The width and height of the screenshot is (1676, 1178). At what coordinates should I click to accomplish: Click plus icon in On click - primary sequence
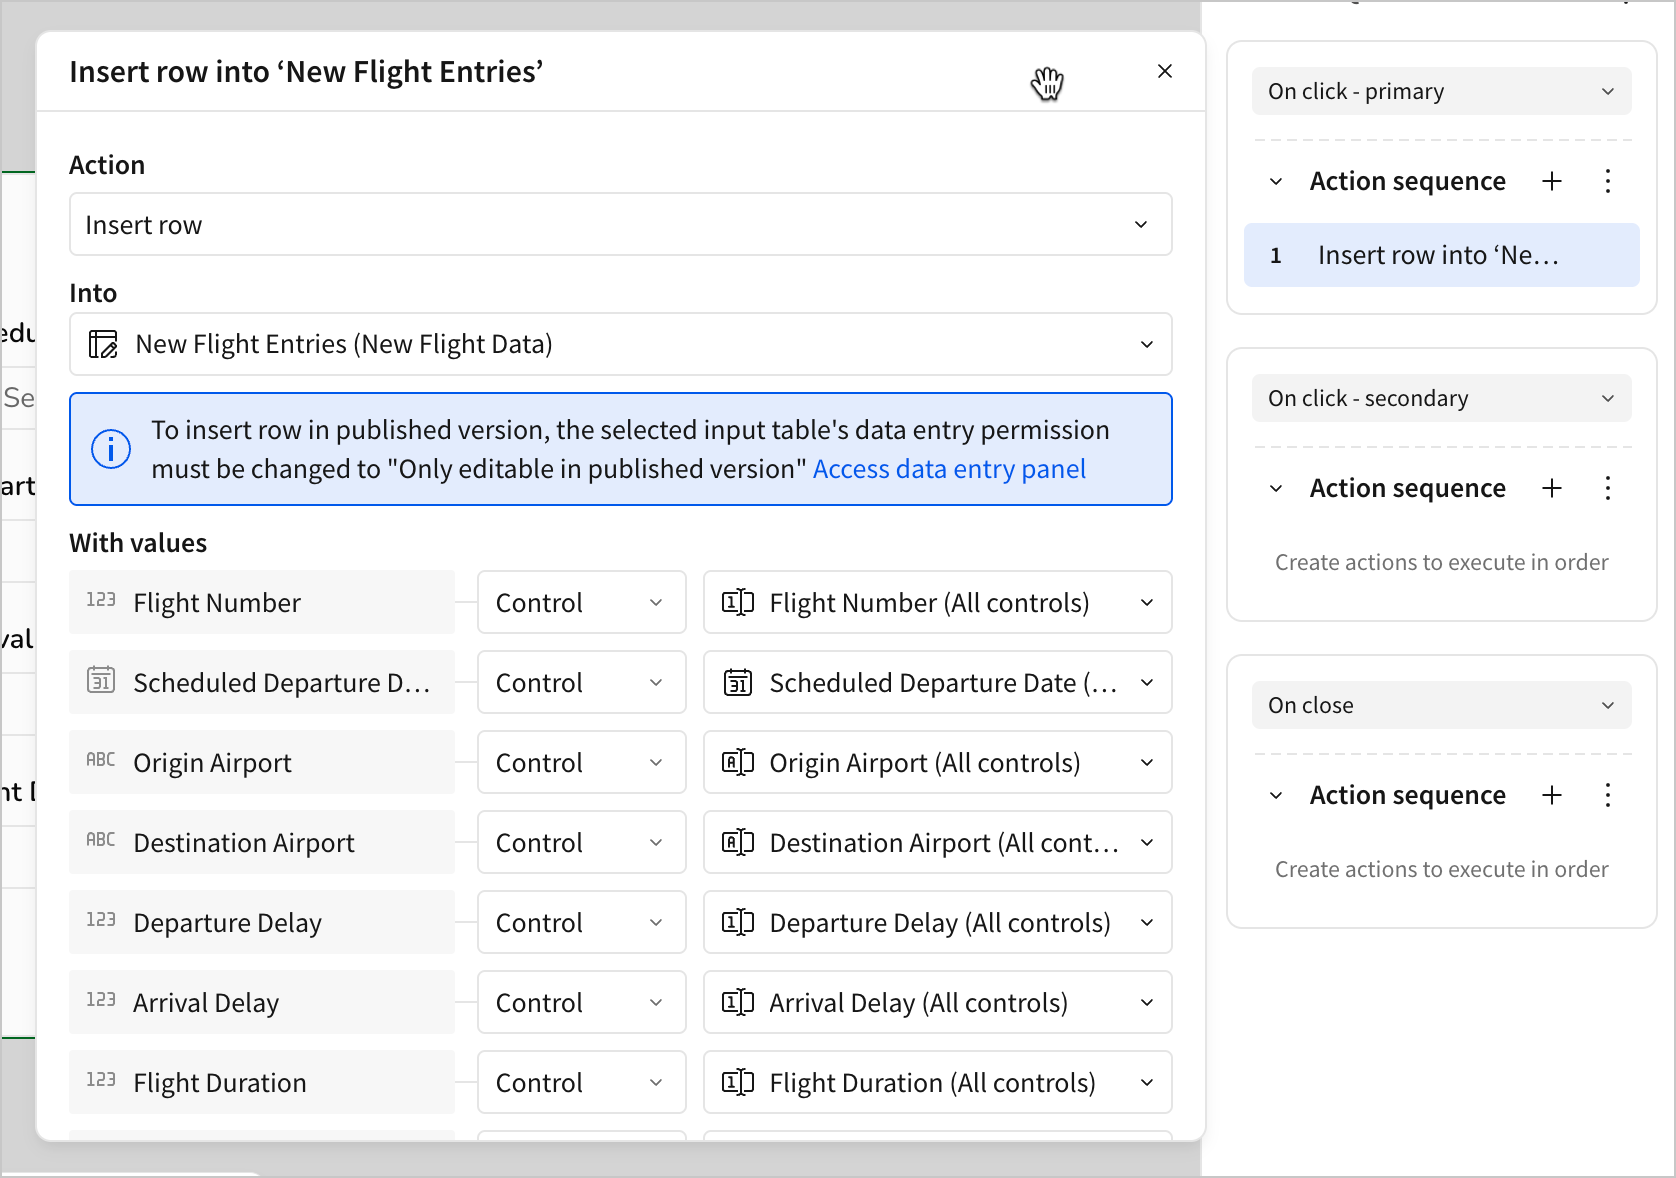click(x=1551, y=181)
